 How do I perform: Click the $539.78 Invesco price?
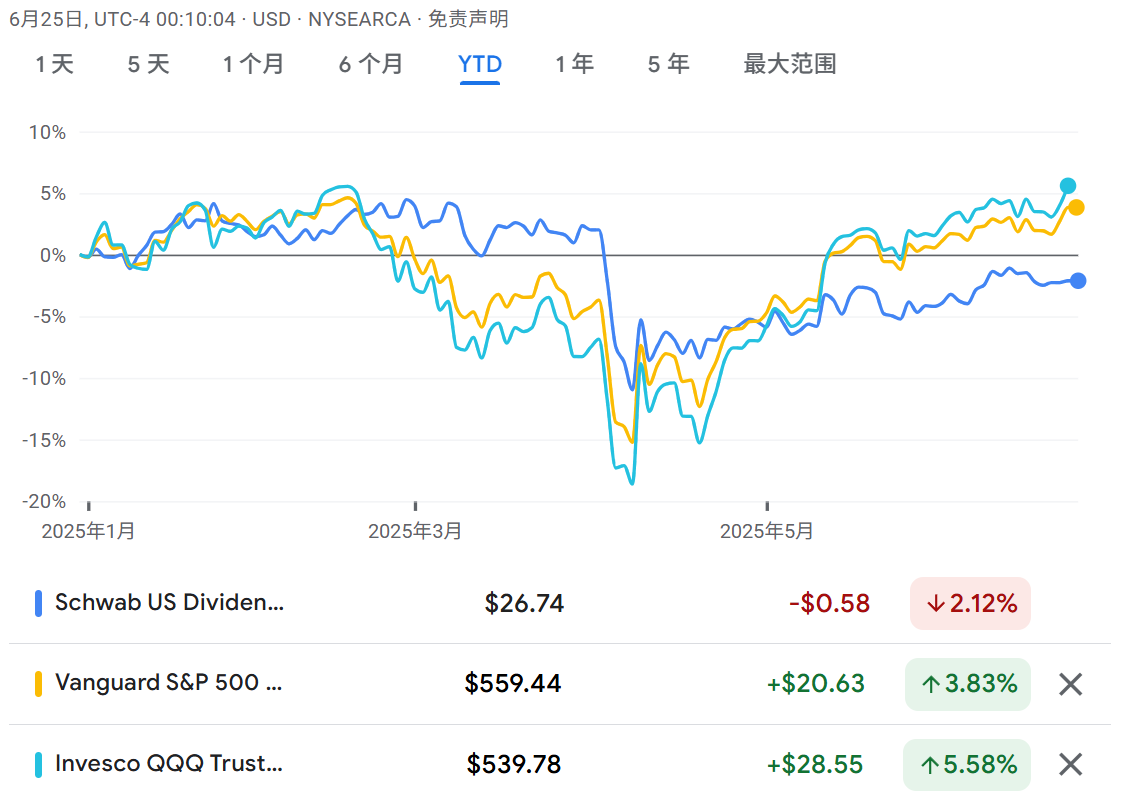pos(514,764)
